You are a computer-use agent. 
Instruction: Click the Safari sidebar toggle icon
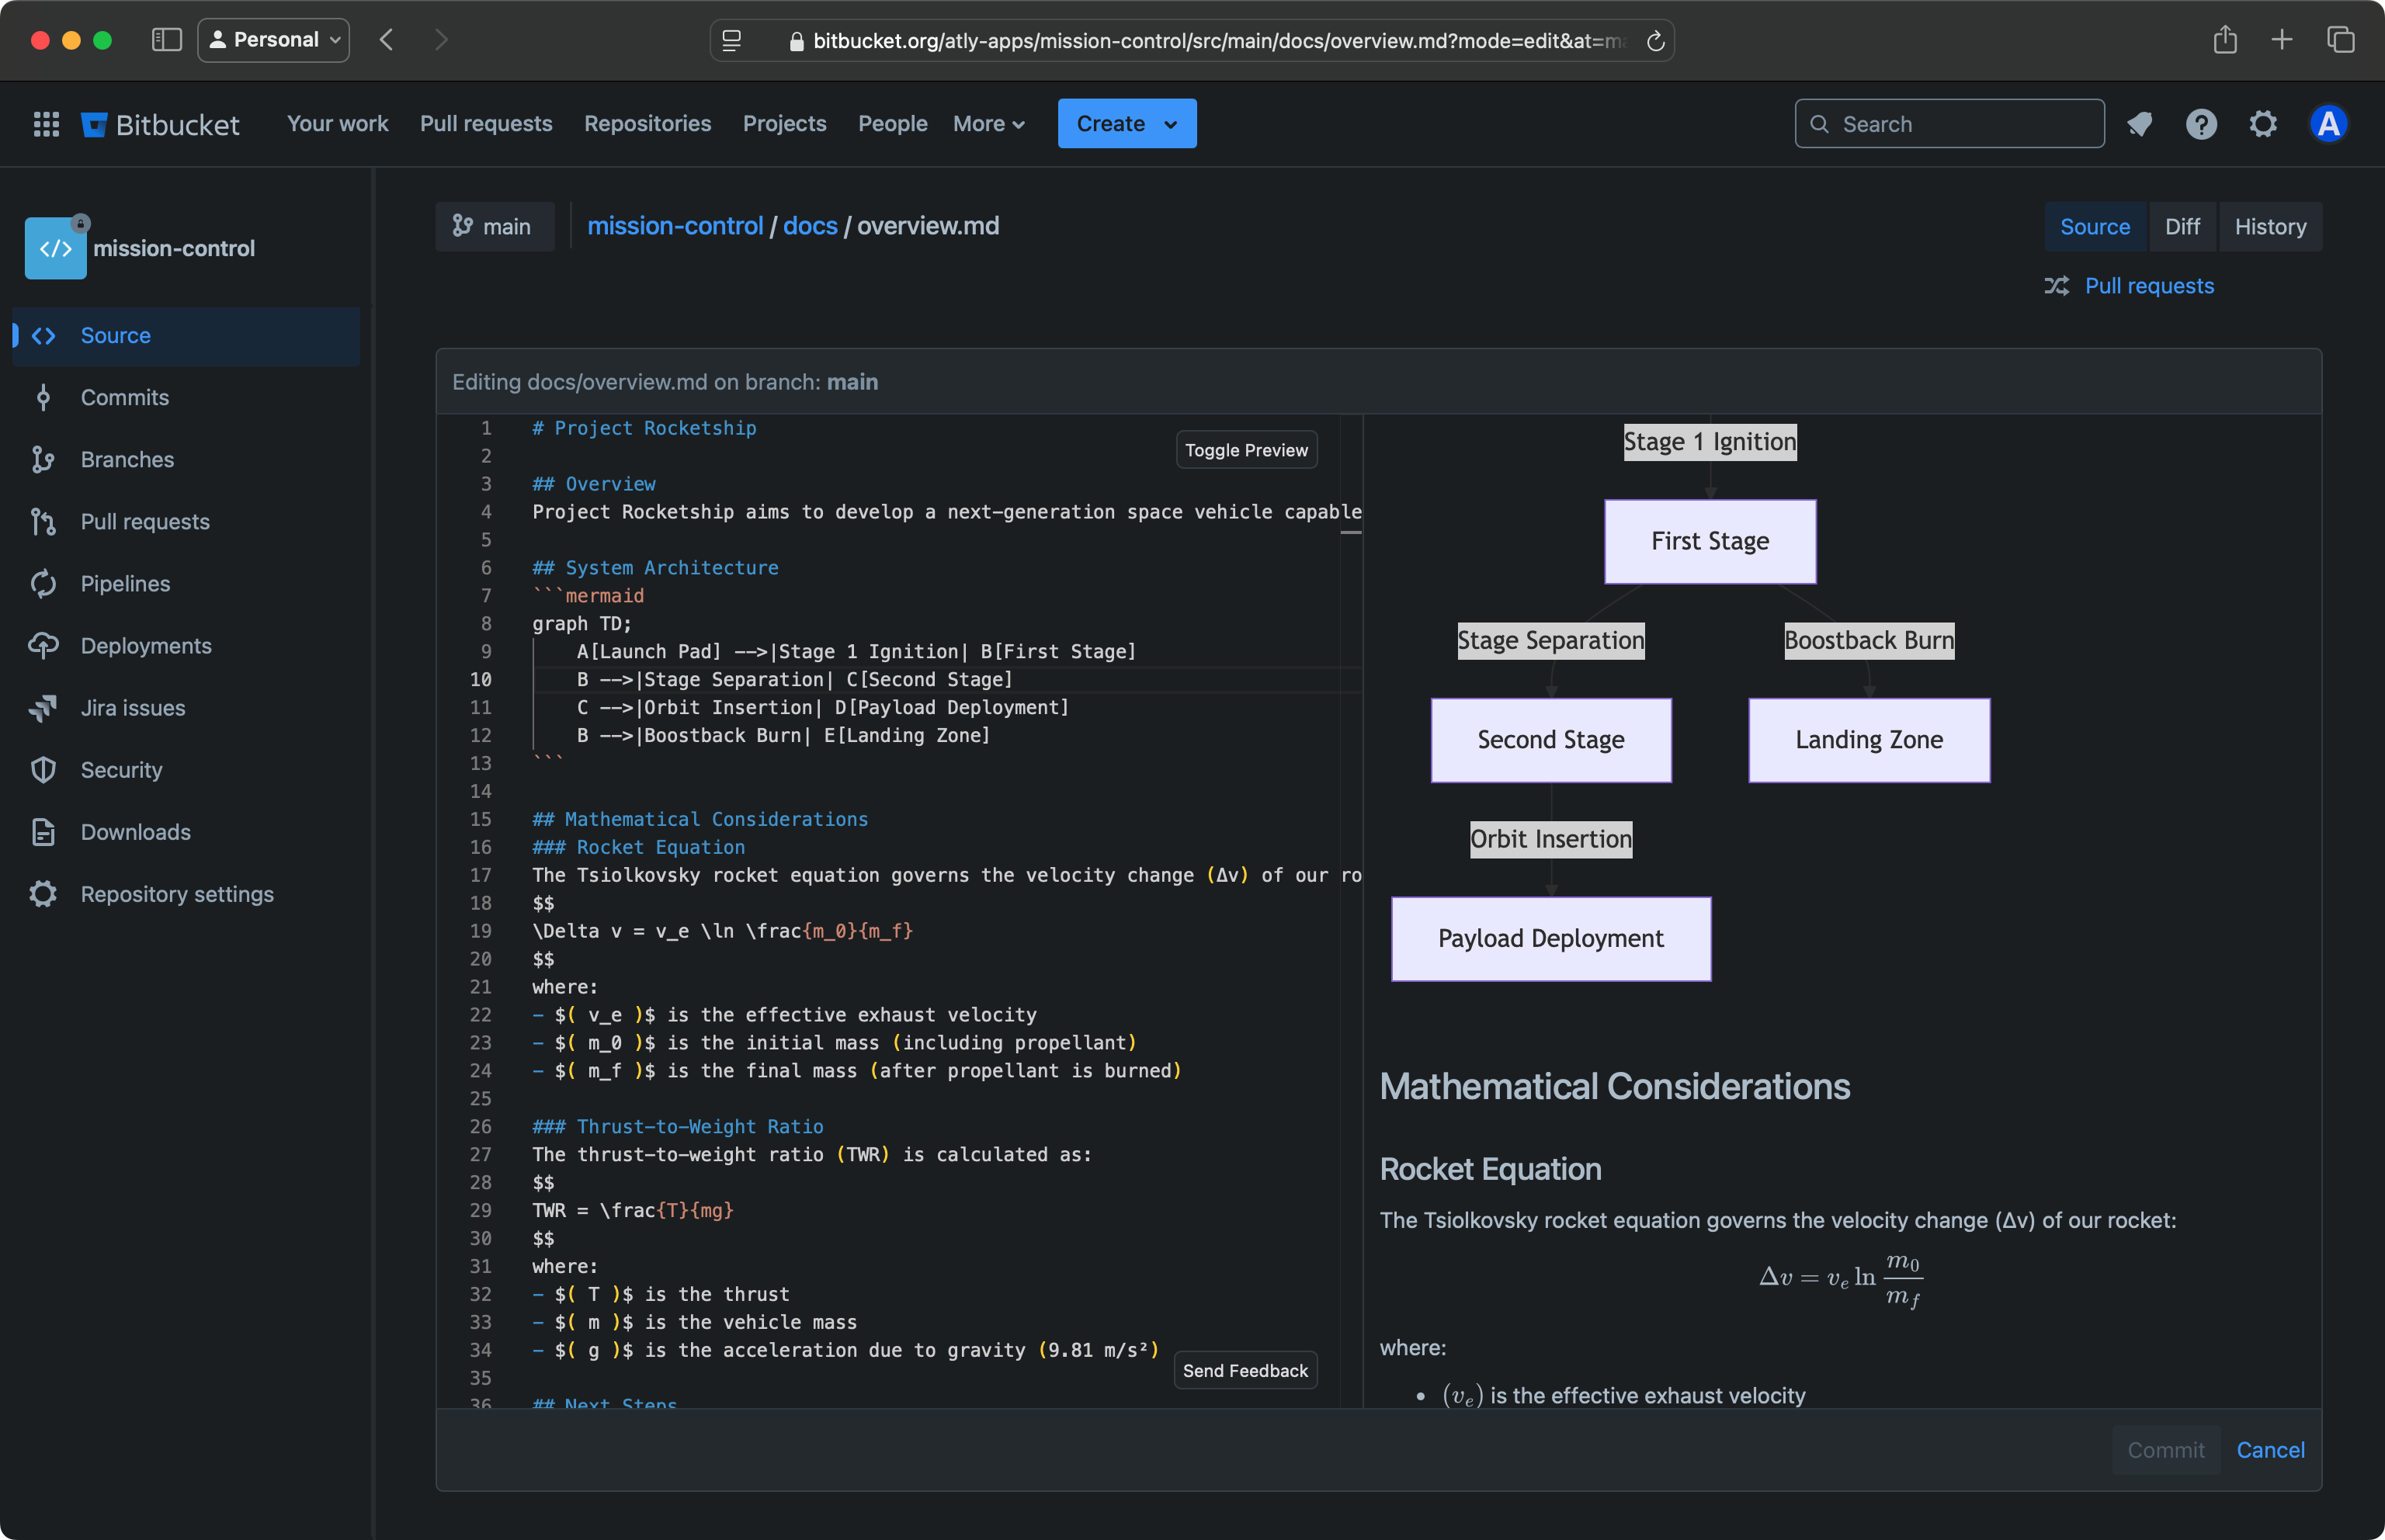tap(166, 40)
